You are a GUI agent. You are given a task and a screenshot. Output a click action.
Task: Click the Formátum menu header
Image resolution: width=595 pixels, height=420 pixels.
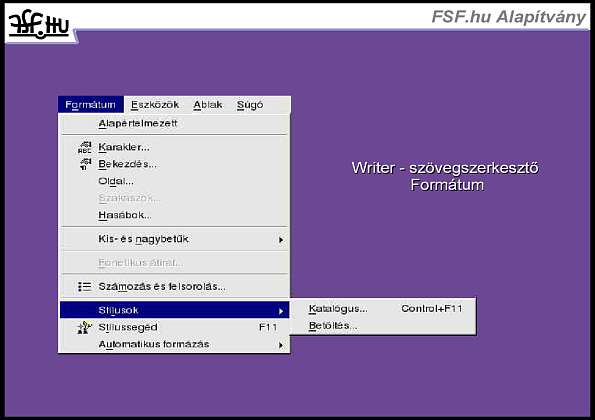pos(90,105)
